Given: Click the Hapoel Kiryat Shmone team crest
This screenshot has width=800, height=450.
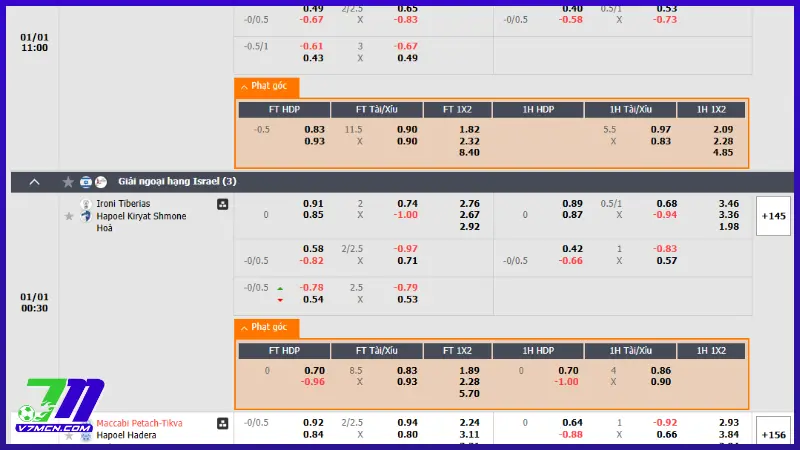Looking at the screenshot, I should (x=86, y=216).
